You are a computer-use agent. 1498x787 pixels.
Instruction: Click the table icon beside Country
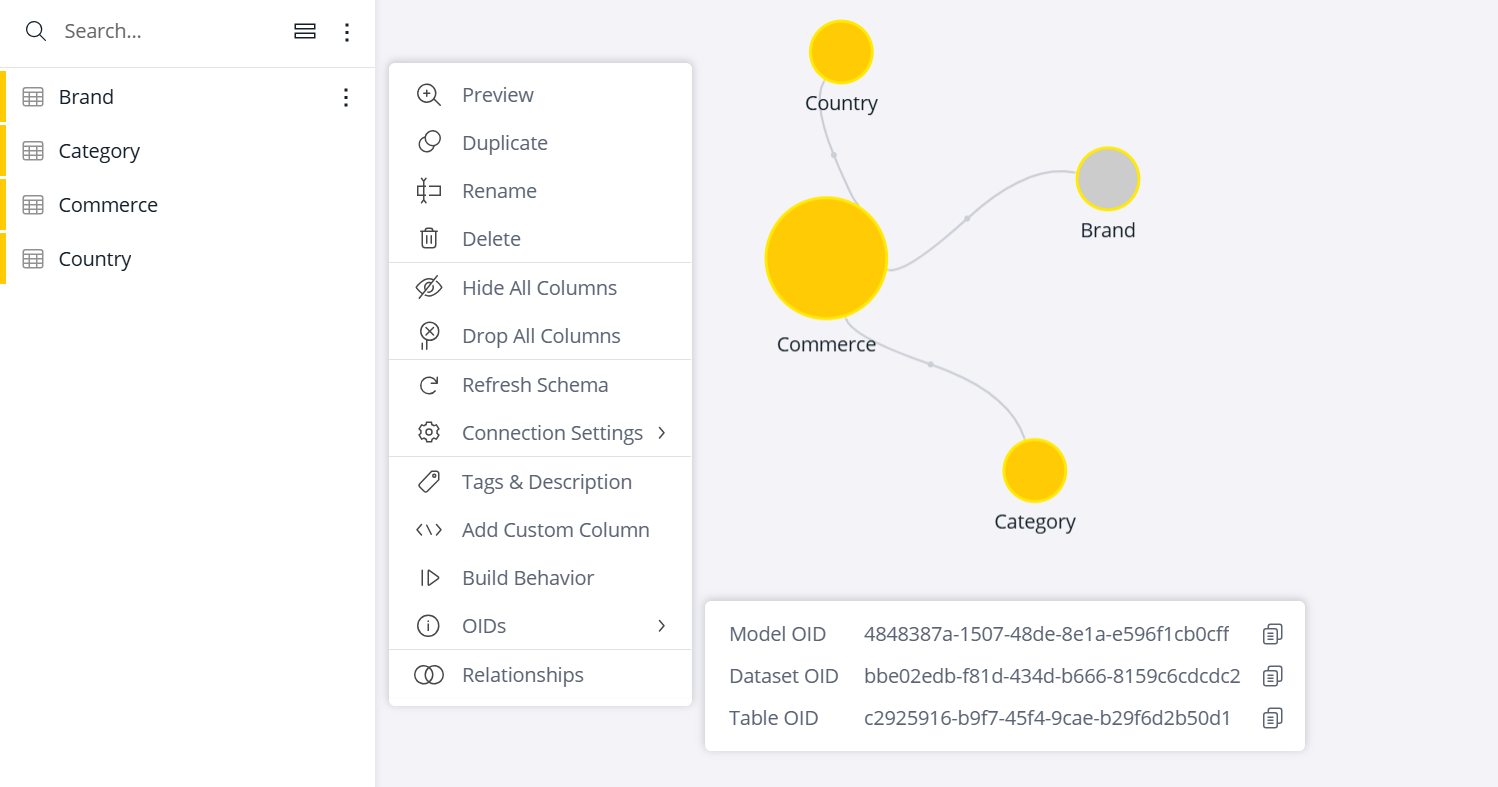coord(33,259)
